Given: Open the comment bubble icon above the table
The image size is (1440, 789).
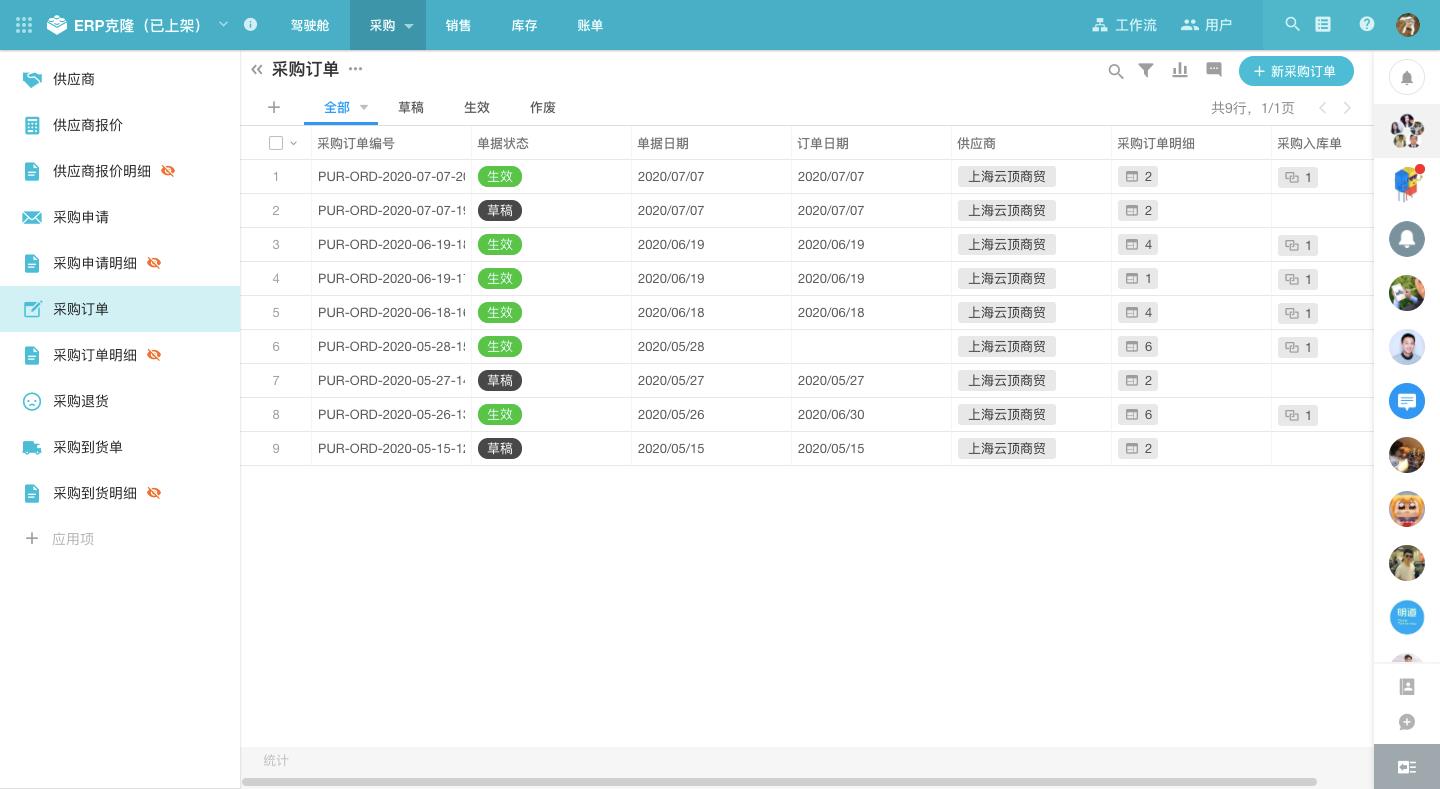Looking at the screenshot, I should tap(1214, 70).
